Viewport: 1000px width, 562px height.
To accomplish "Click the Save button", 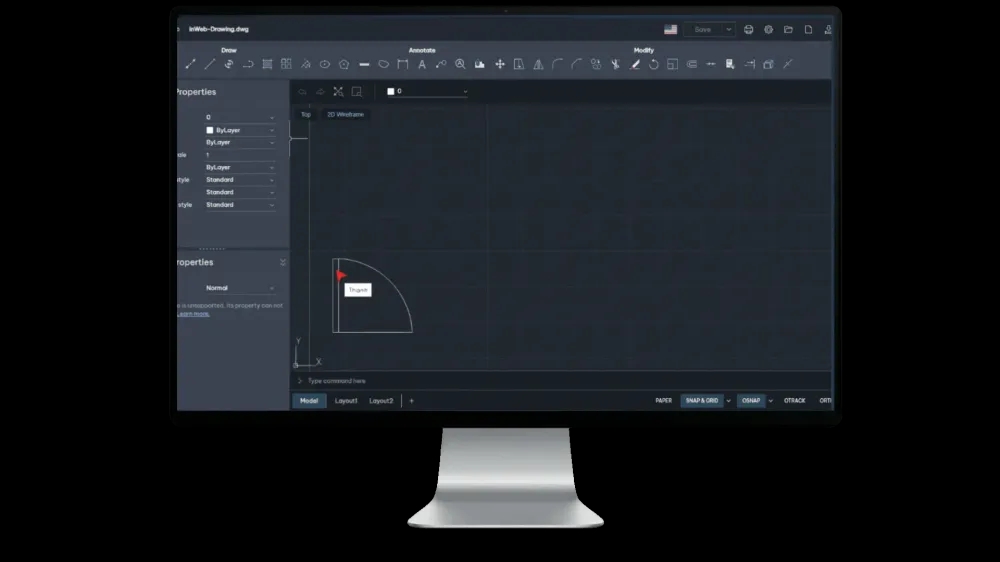I will (x=703, y=29).
